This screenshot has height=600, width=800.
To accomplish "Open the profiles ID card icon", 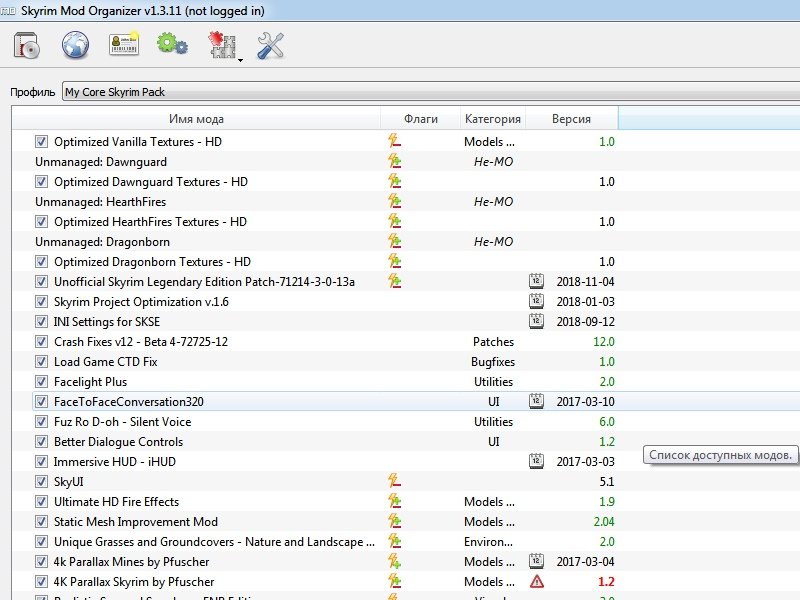I will pos(124,45).
